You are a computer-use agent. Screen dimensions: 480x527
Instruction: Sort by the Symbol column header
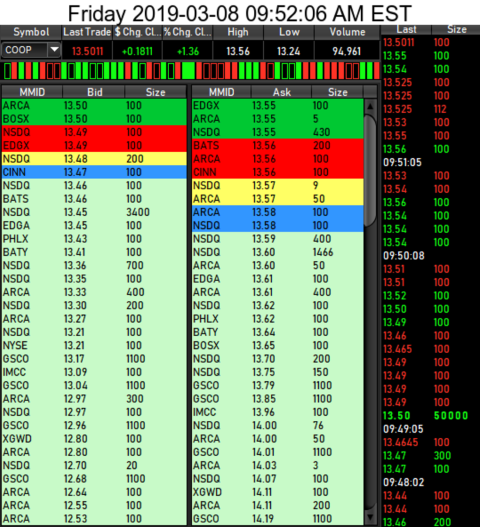pyautogui.click(x=31, y=32)
